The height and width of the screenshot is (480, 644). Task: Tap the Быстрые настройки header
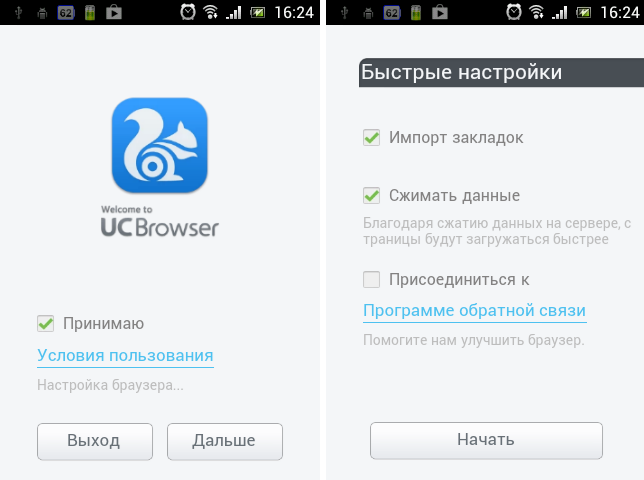point(501,73)
